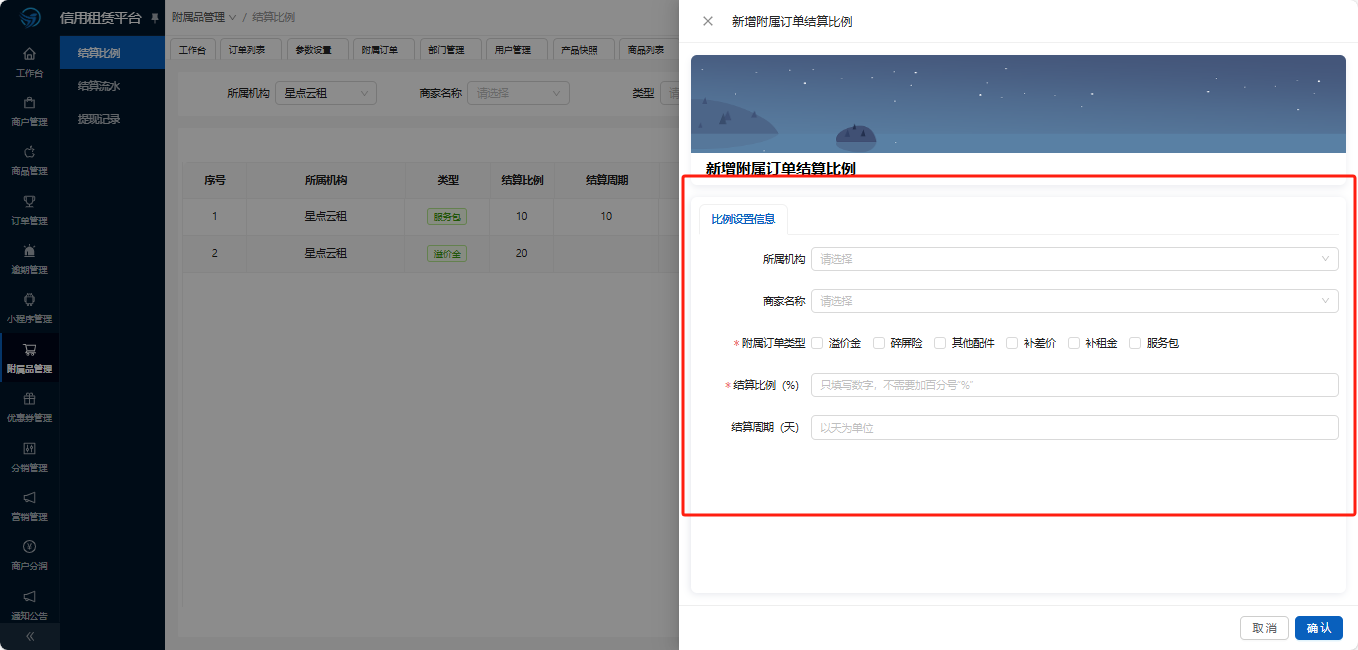Tick the 服务包 checkbox
This screenshot has height=650, width=1358.
(1135, 343)
